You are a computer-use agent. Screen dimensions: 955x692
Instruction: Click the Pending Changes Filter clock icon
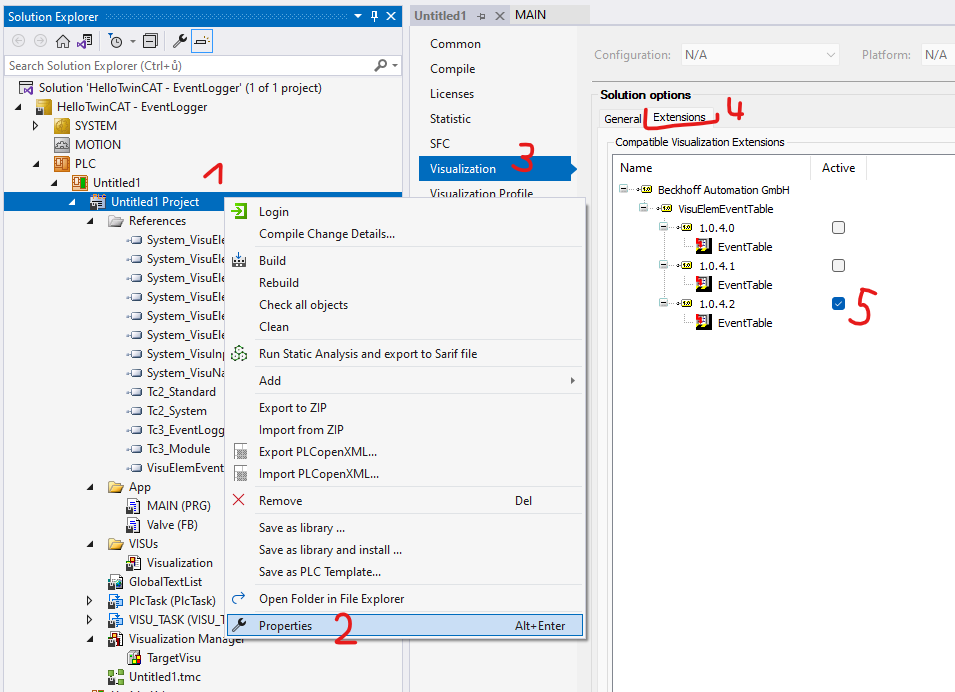115,41
